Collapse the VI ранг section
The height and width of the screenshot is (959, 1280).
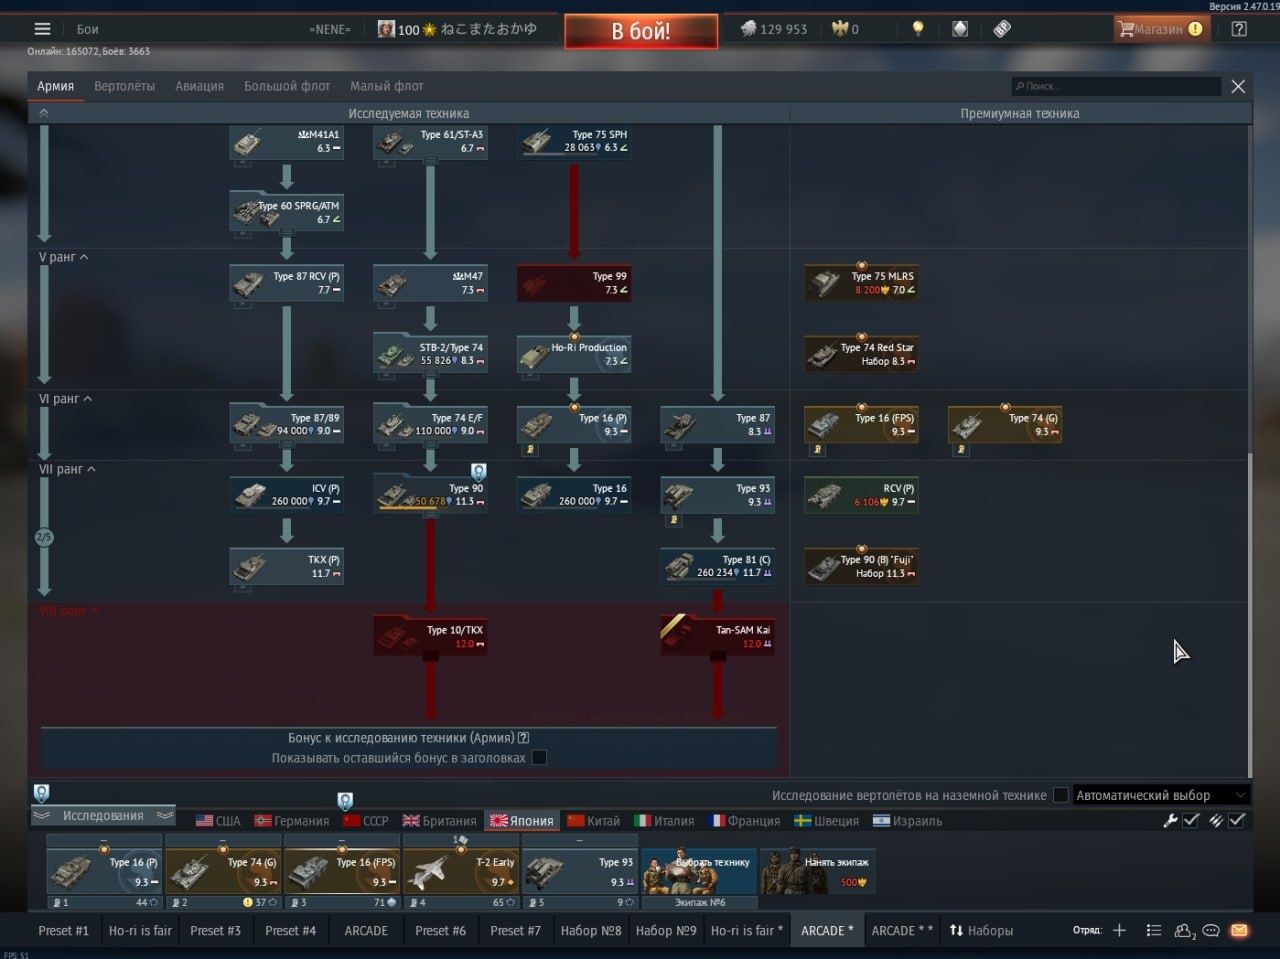(x=65, y=398)
